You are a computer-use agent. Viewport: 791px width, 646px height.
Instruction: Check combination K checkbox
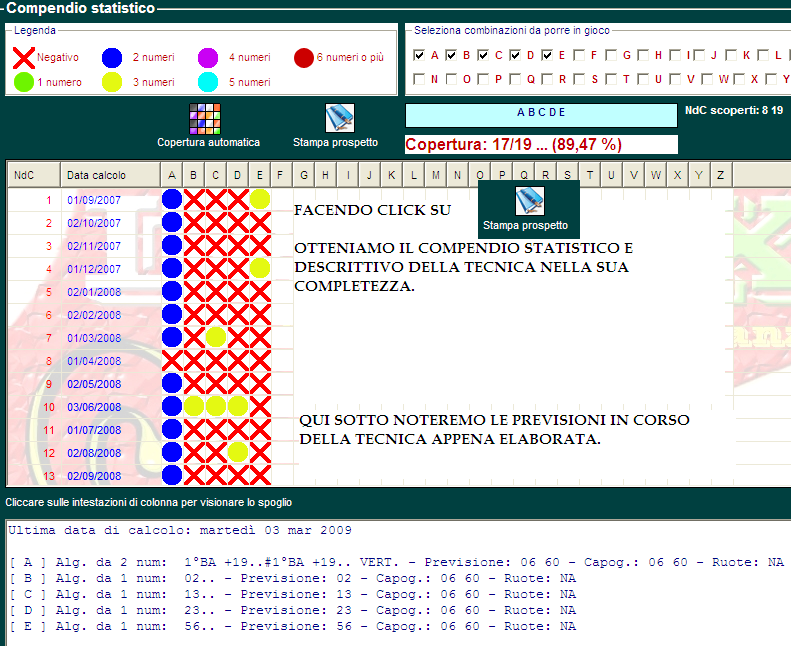point(731,55)
